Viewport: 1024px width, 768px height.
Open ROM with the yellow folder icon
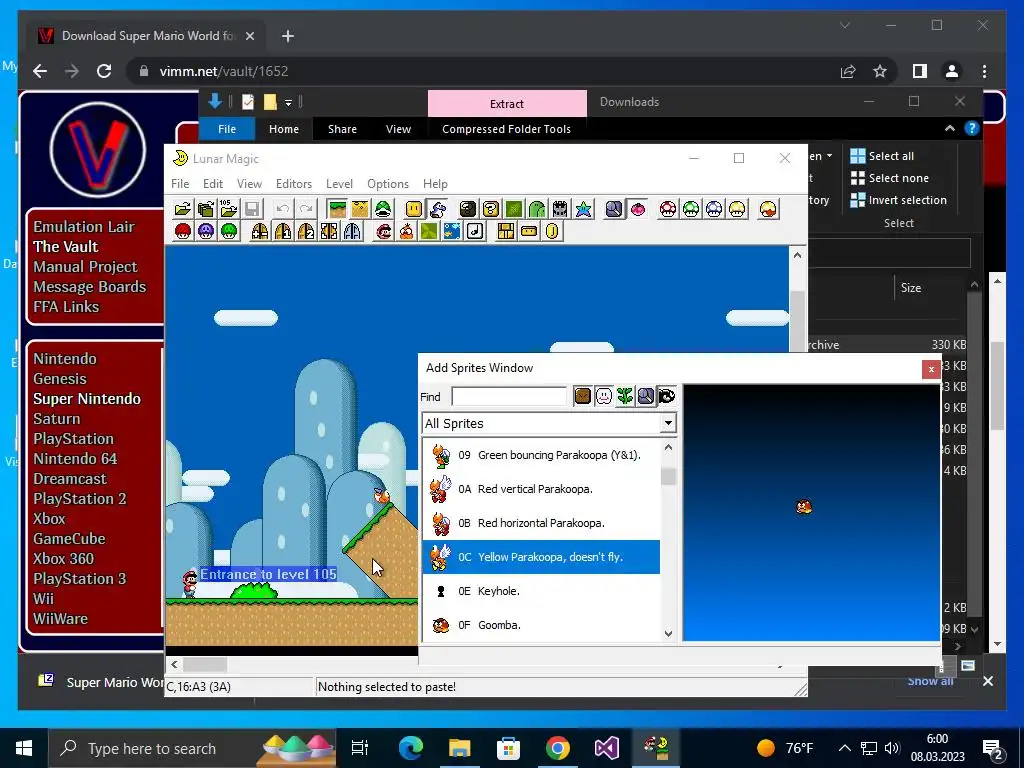pos(183,209)
